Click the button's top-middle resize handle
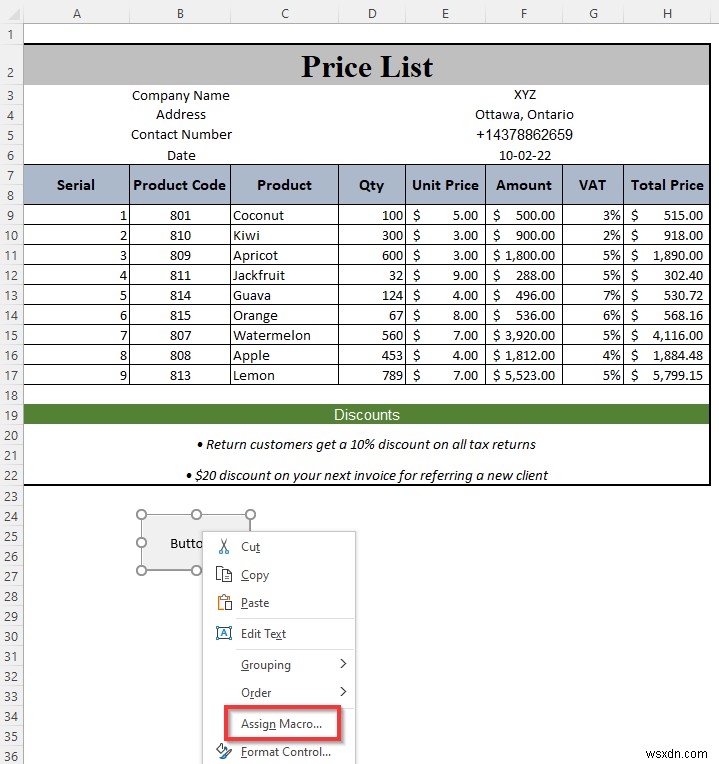Viewport: 719px width, 764px height. pos(196,514)
